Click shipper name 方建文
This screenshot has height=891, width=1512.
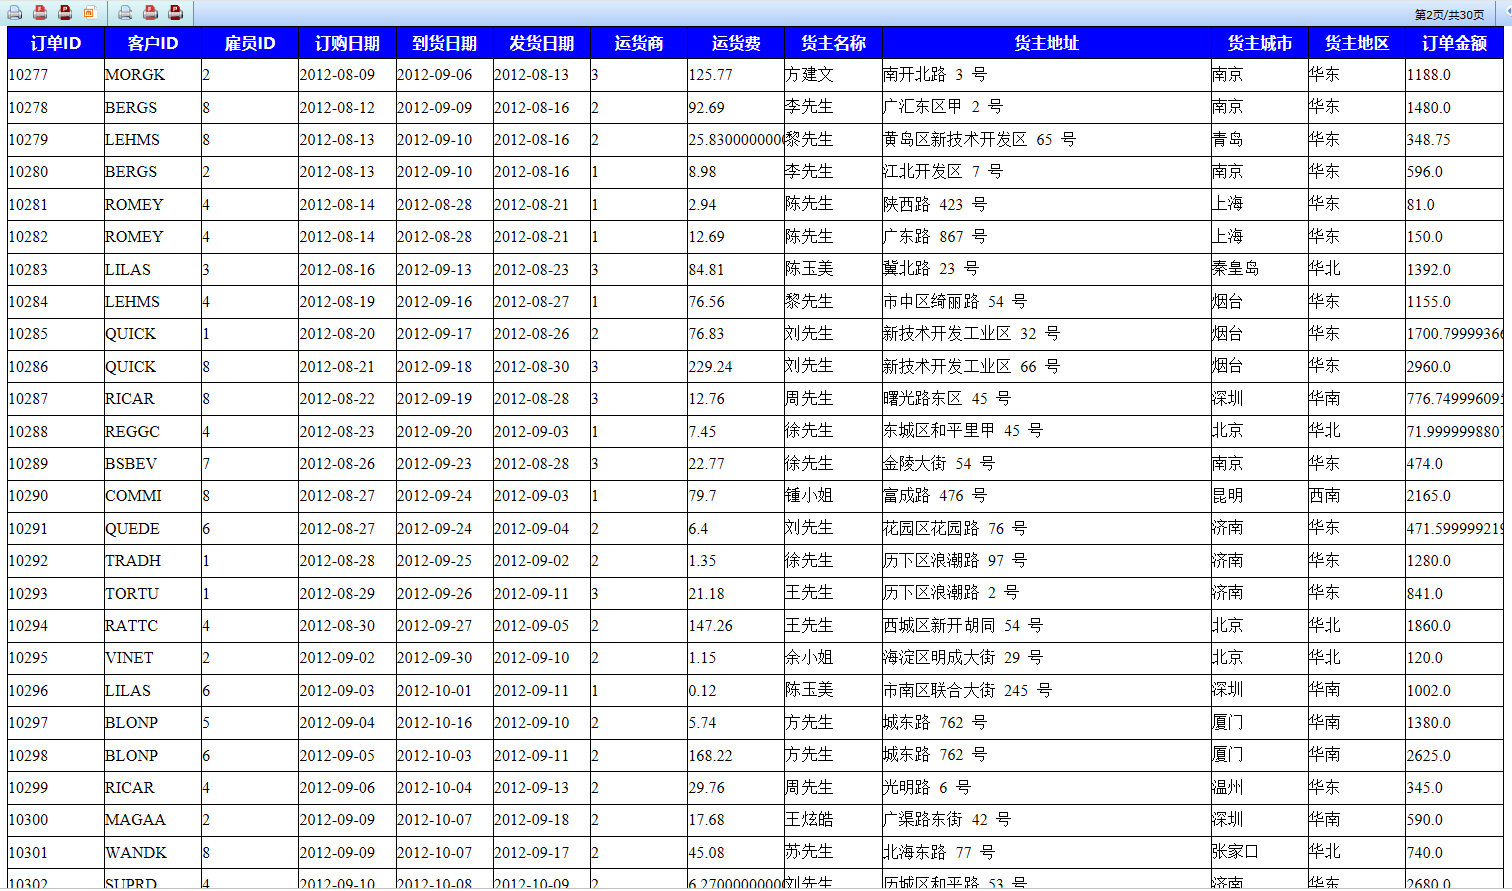tap(809, 75)
